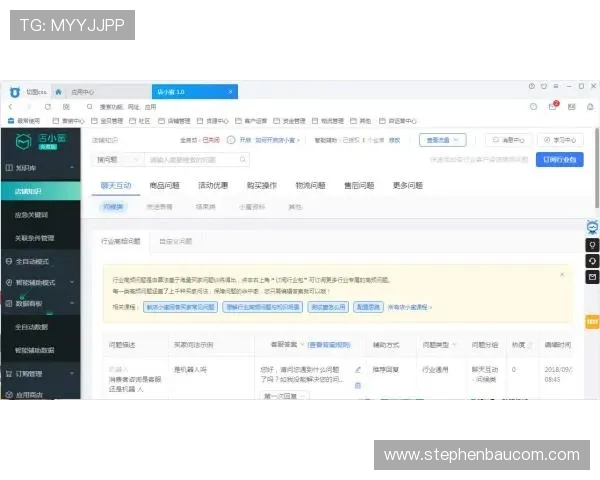Switch to the 行业高频问题 tab
This screenshot has height=480, width=600.
coord(121,241)
